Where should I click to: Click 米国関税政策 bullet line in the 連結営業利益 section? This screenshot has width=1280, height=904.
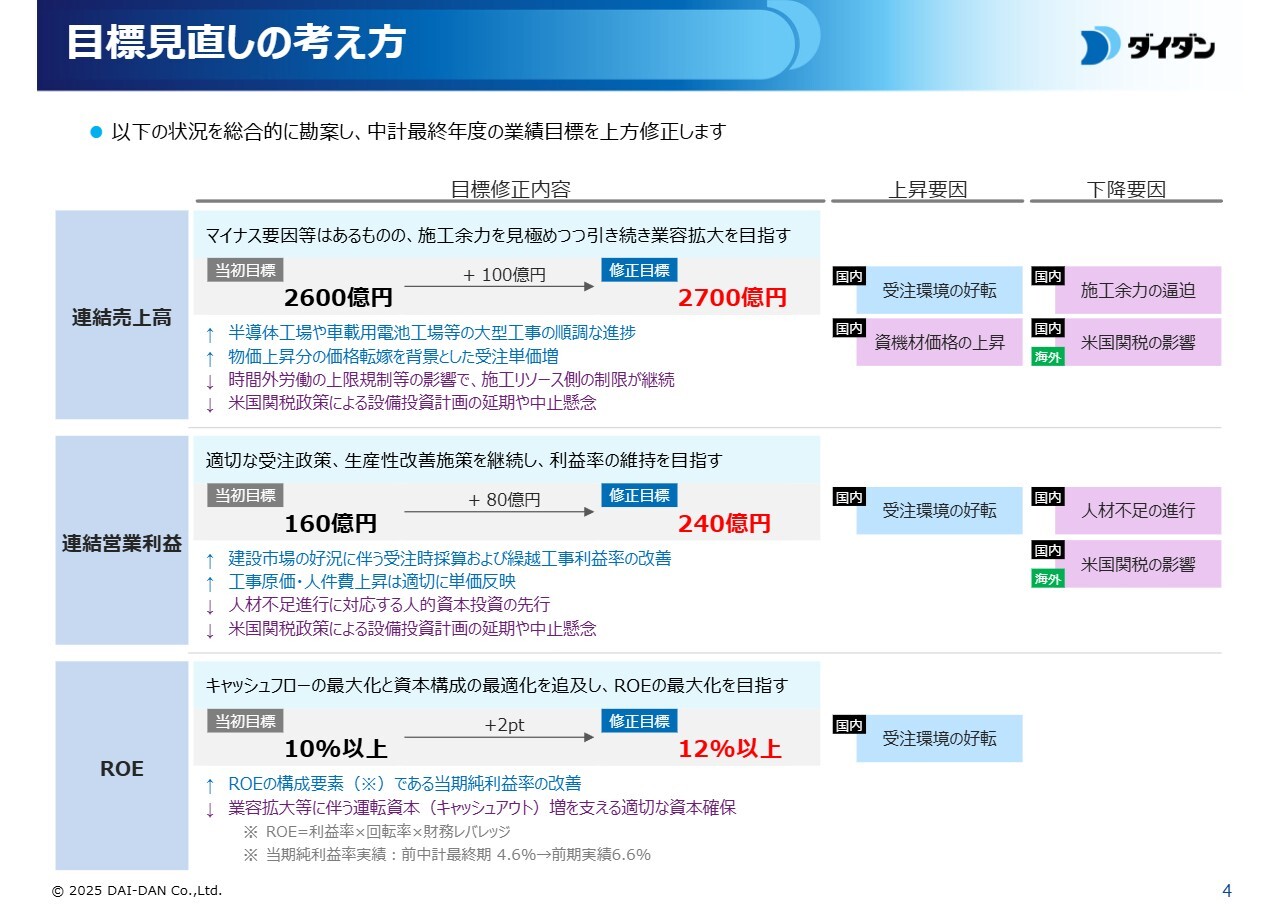[x=412, y=629]
